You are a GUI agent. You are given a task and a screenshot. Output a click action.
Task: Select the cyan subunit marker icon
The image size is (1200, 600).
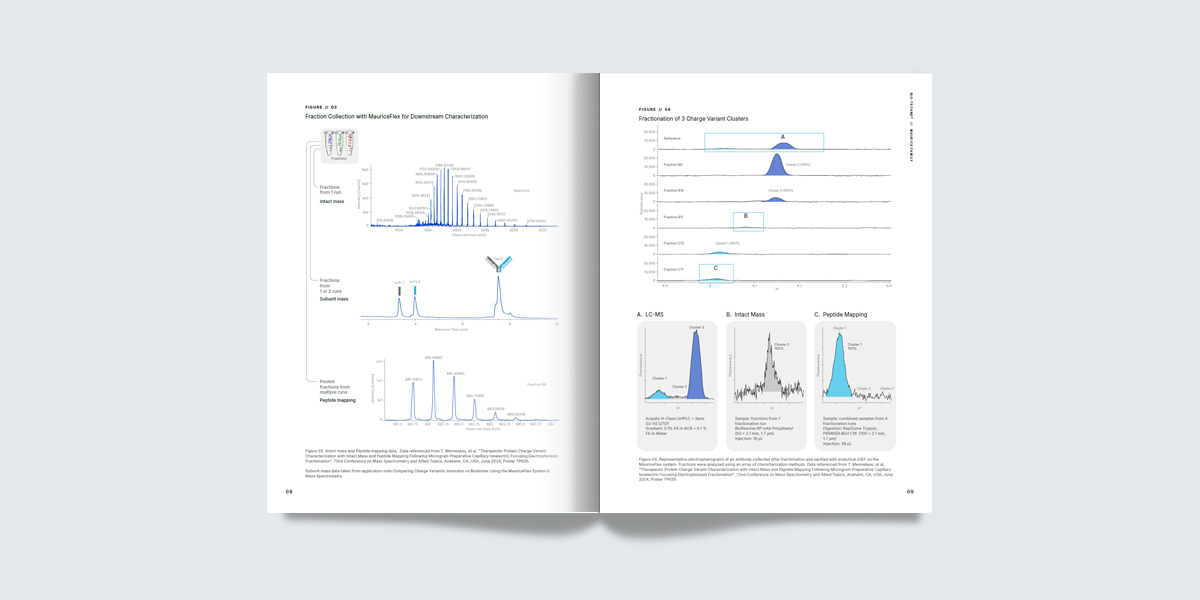click(x=415, y=290)
